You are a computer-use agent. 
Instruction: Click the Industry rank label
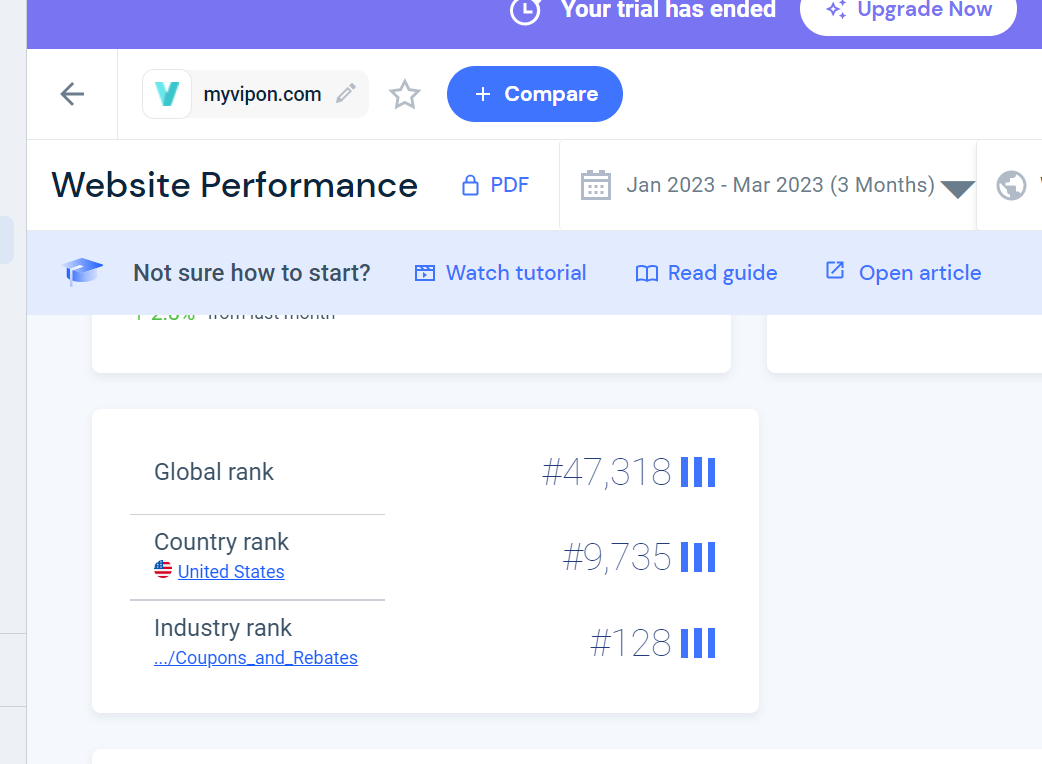[x=223, y=628]
